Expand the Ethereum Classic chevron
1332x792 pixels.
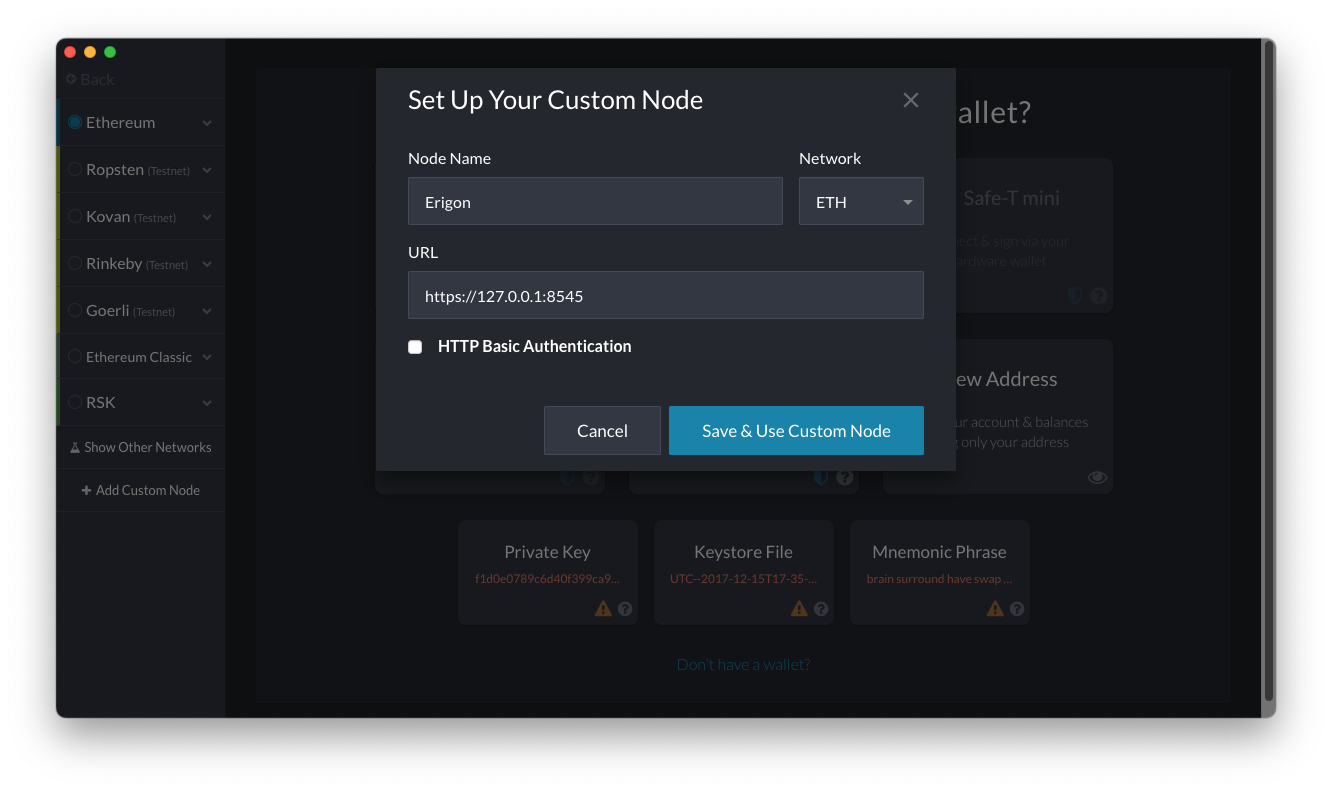coord(207,357)
